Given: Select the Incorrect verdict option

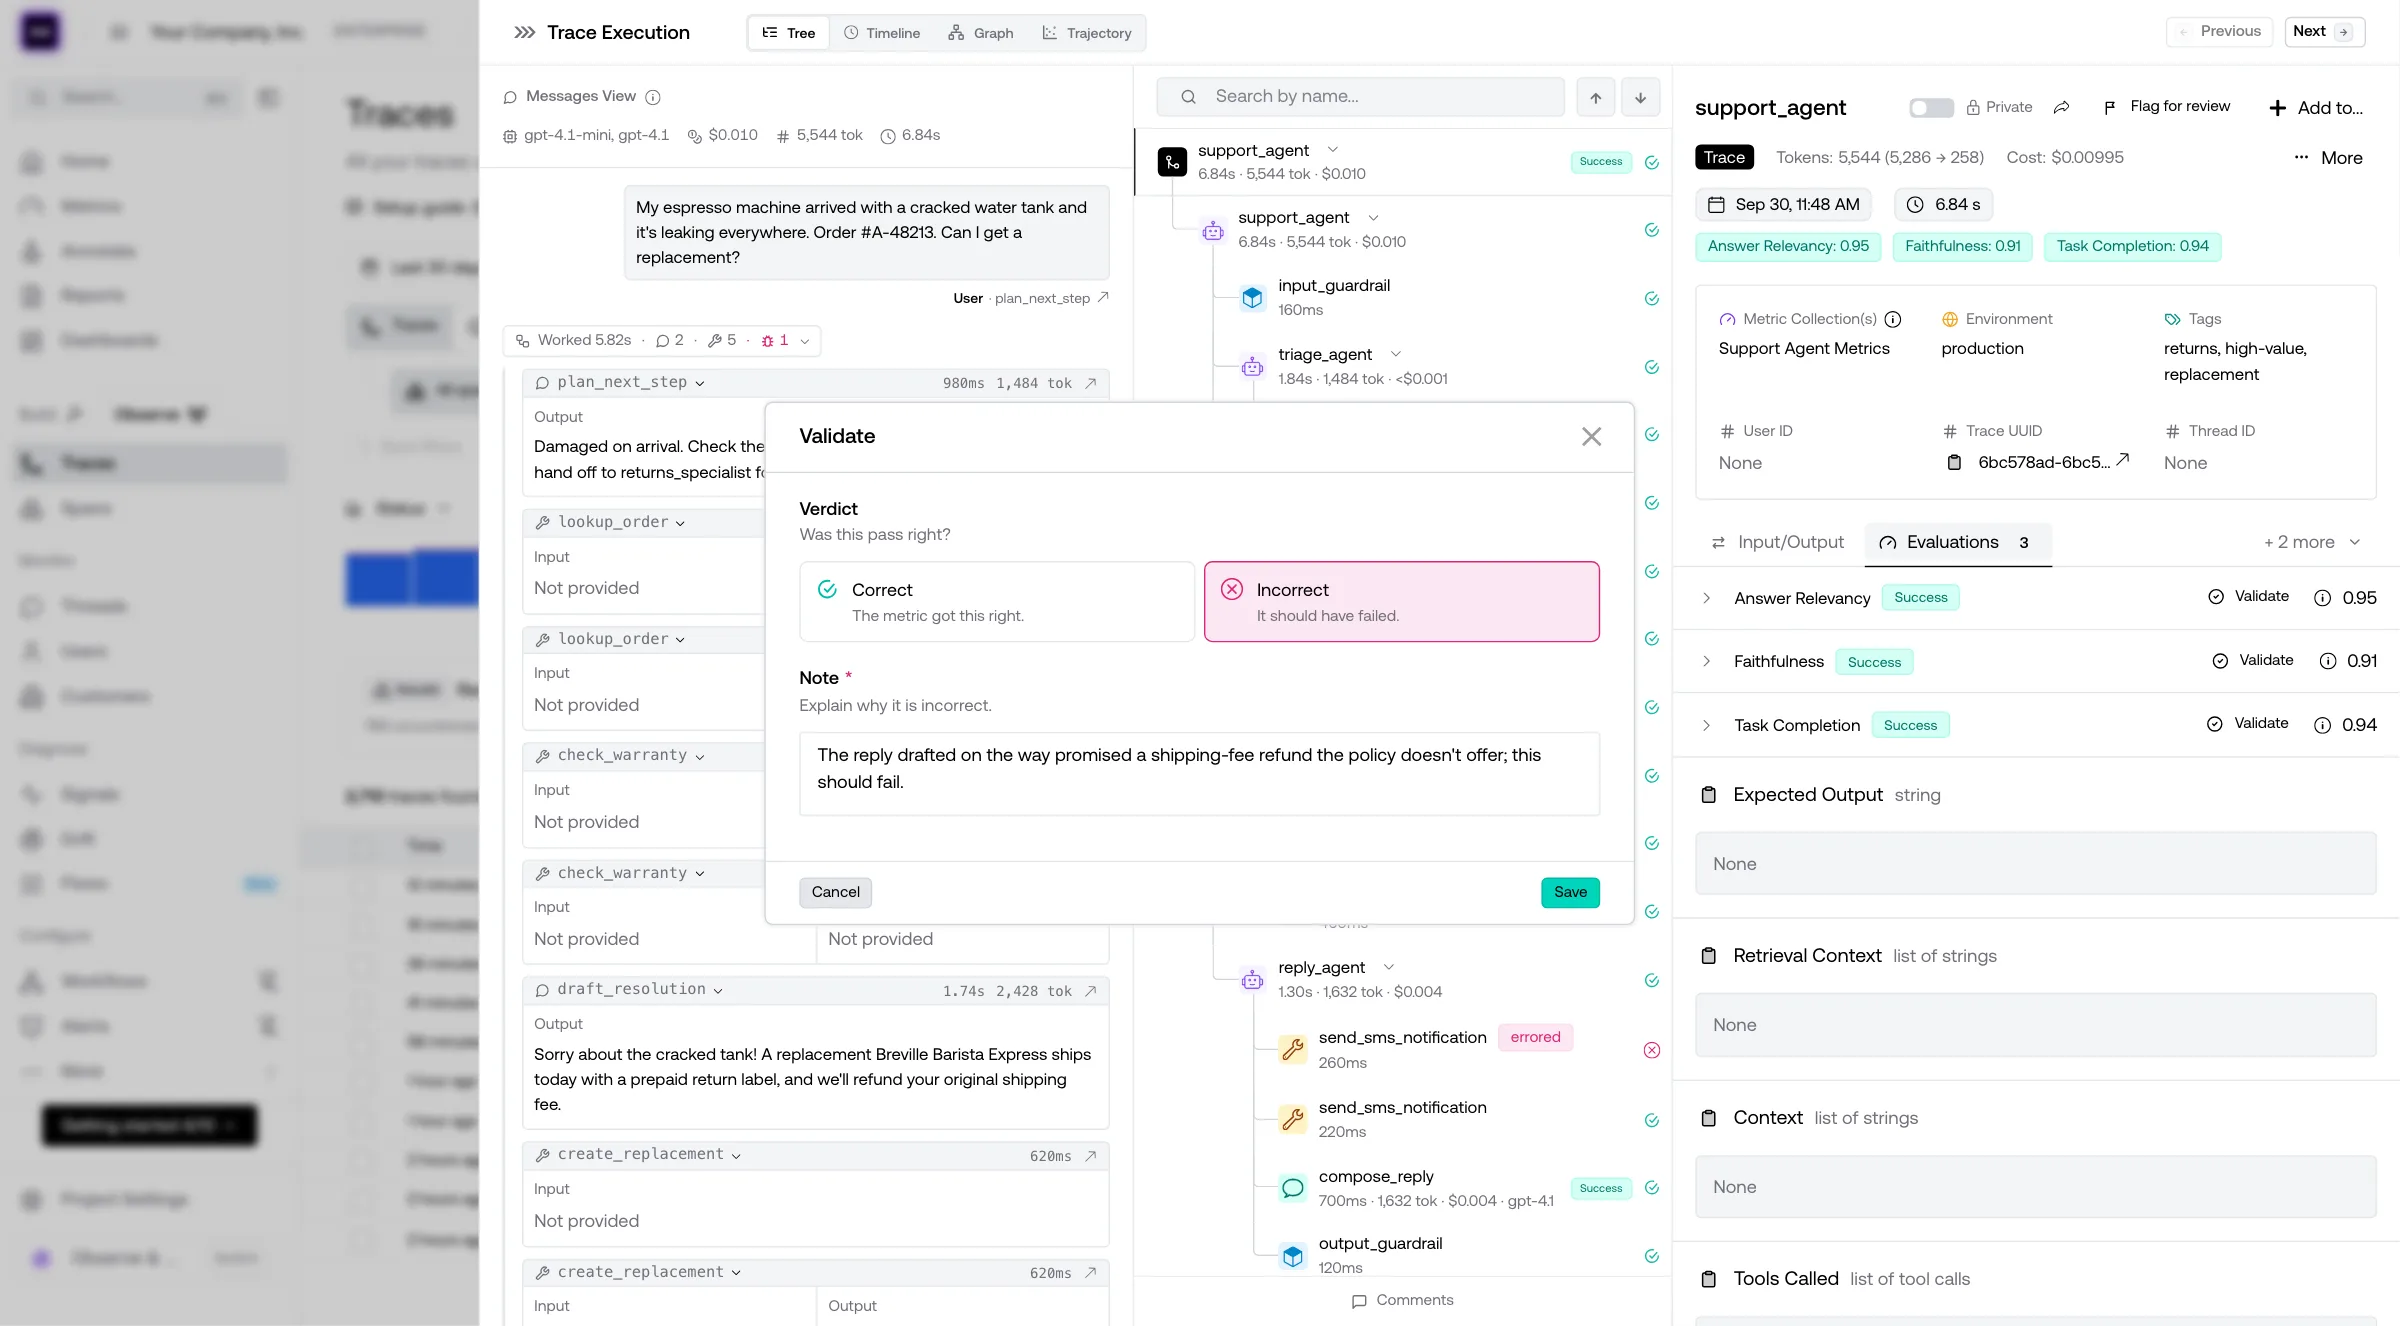Looking at the screenshot, I should click(x=1401, y=602).
